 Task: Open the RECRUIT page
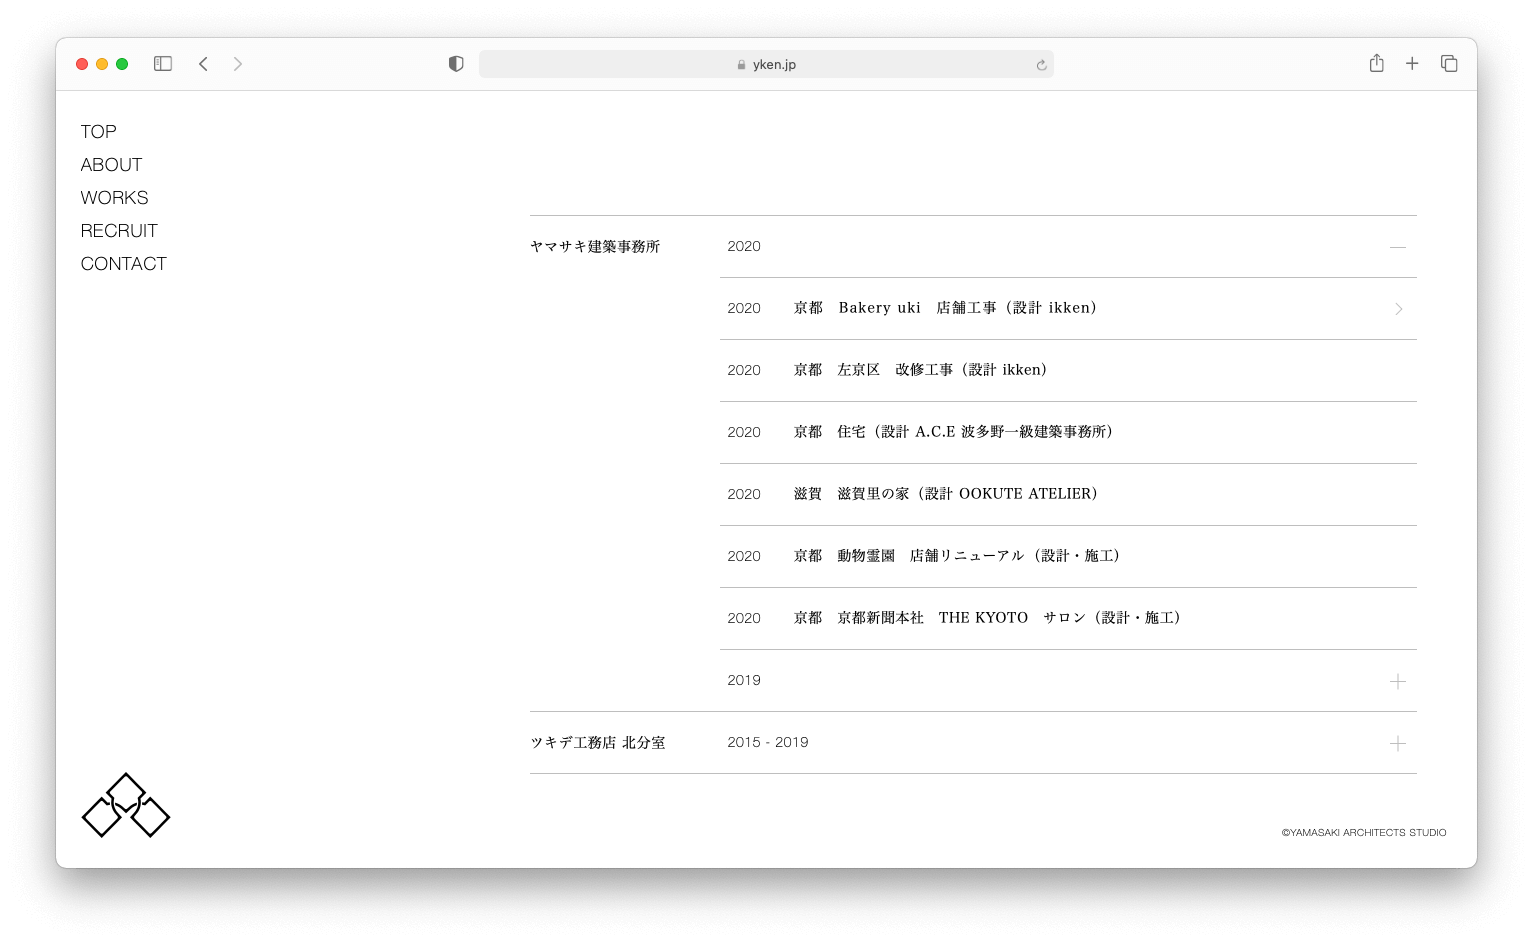click(x=119, y=231)
